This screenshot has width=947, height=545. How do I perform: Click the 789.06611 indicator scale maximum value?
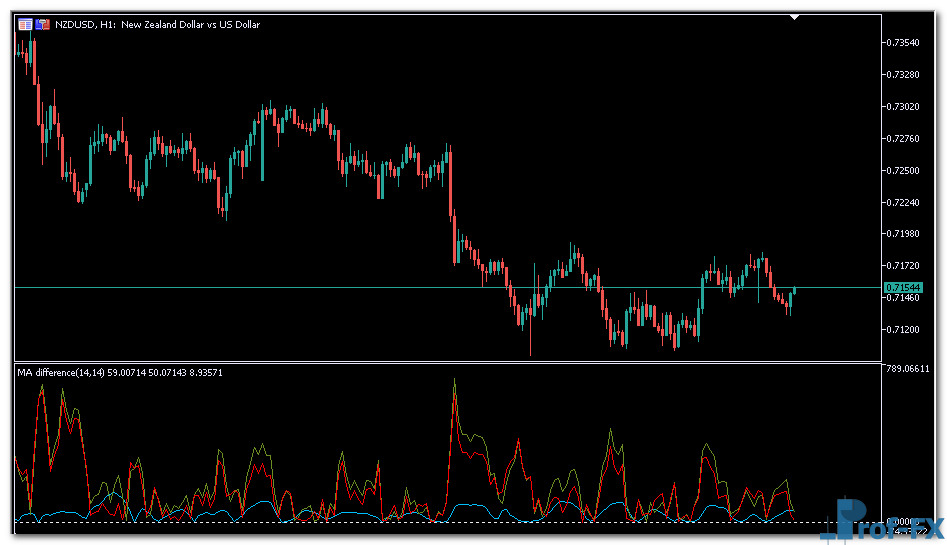coord(909,369)
